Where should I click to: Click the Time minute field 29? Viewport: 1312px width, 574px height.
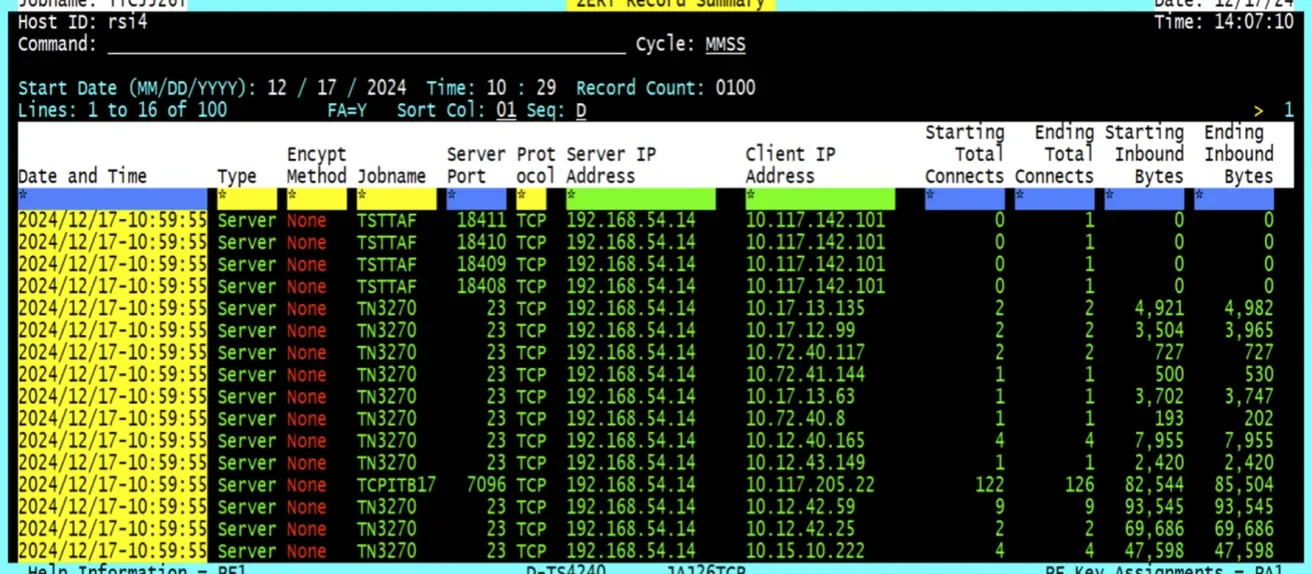click(x=546, y=88)
